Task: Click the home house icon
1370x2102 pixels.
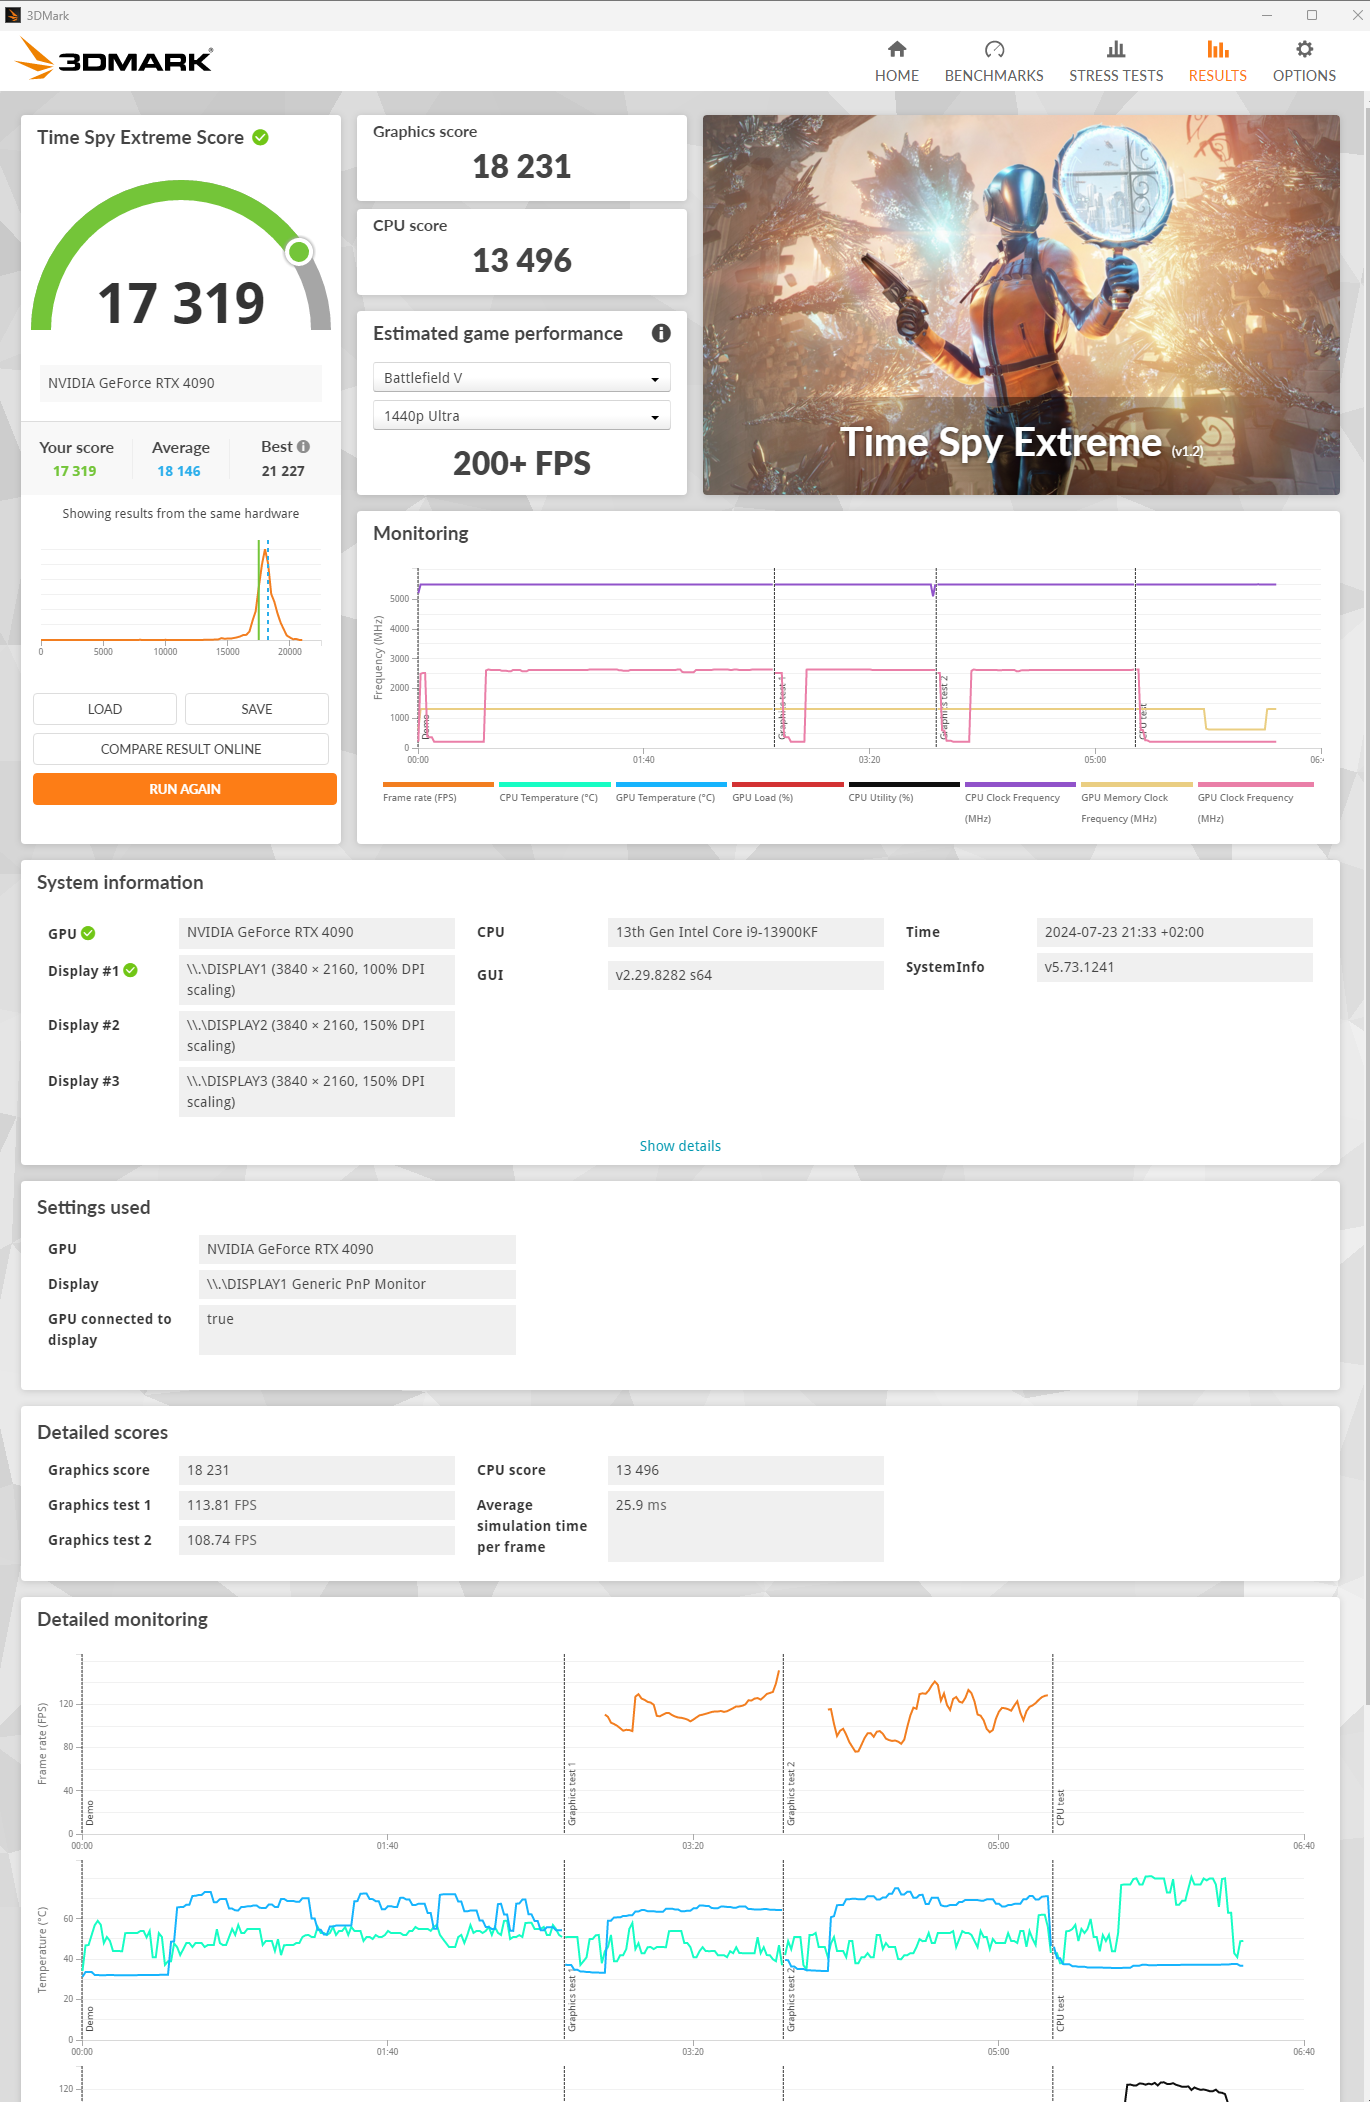Action: tap(897, 49)
